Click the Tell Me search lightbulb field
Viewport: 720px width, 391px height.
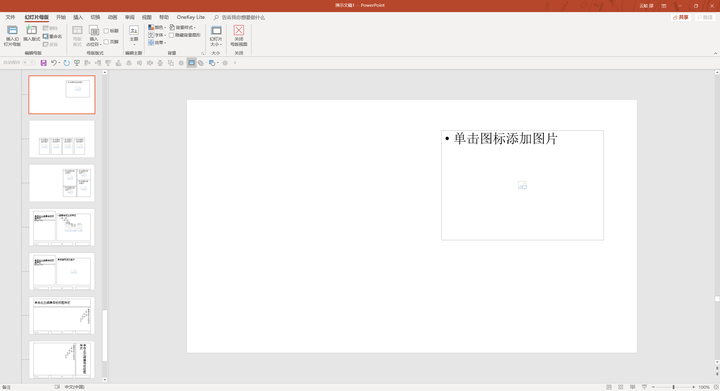point(239,17)
